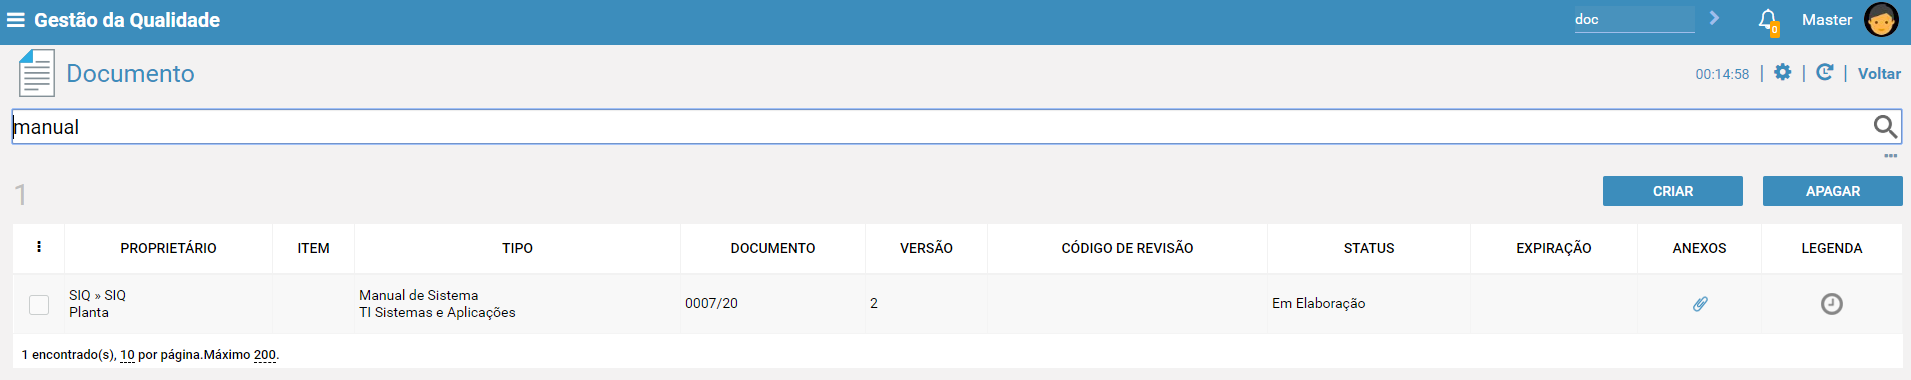This screenshot has height=380, width=1911.
Task: Open the Master user avatar
Action: 1881,20
